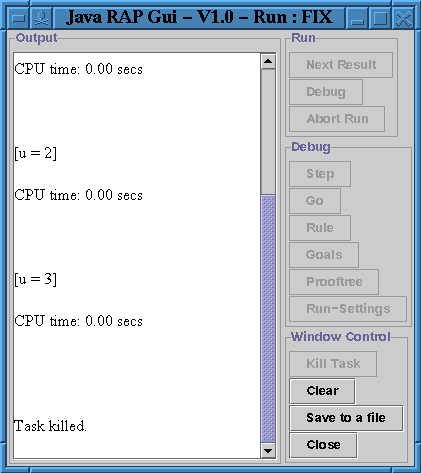The width and height of the screenshot is (421, 473).
Task: Click inside the Output text area
Action: coord(137,256)
